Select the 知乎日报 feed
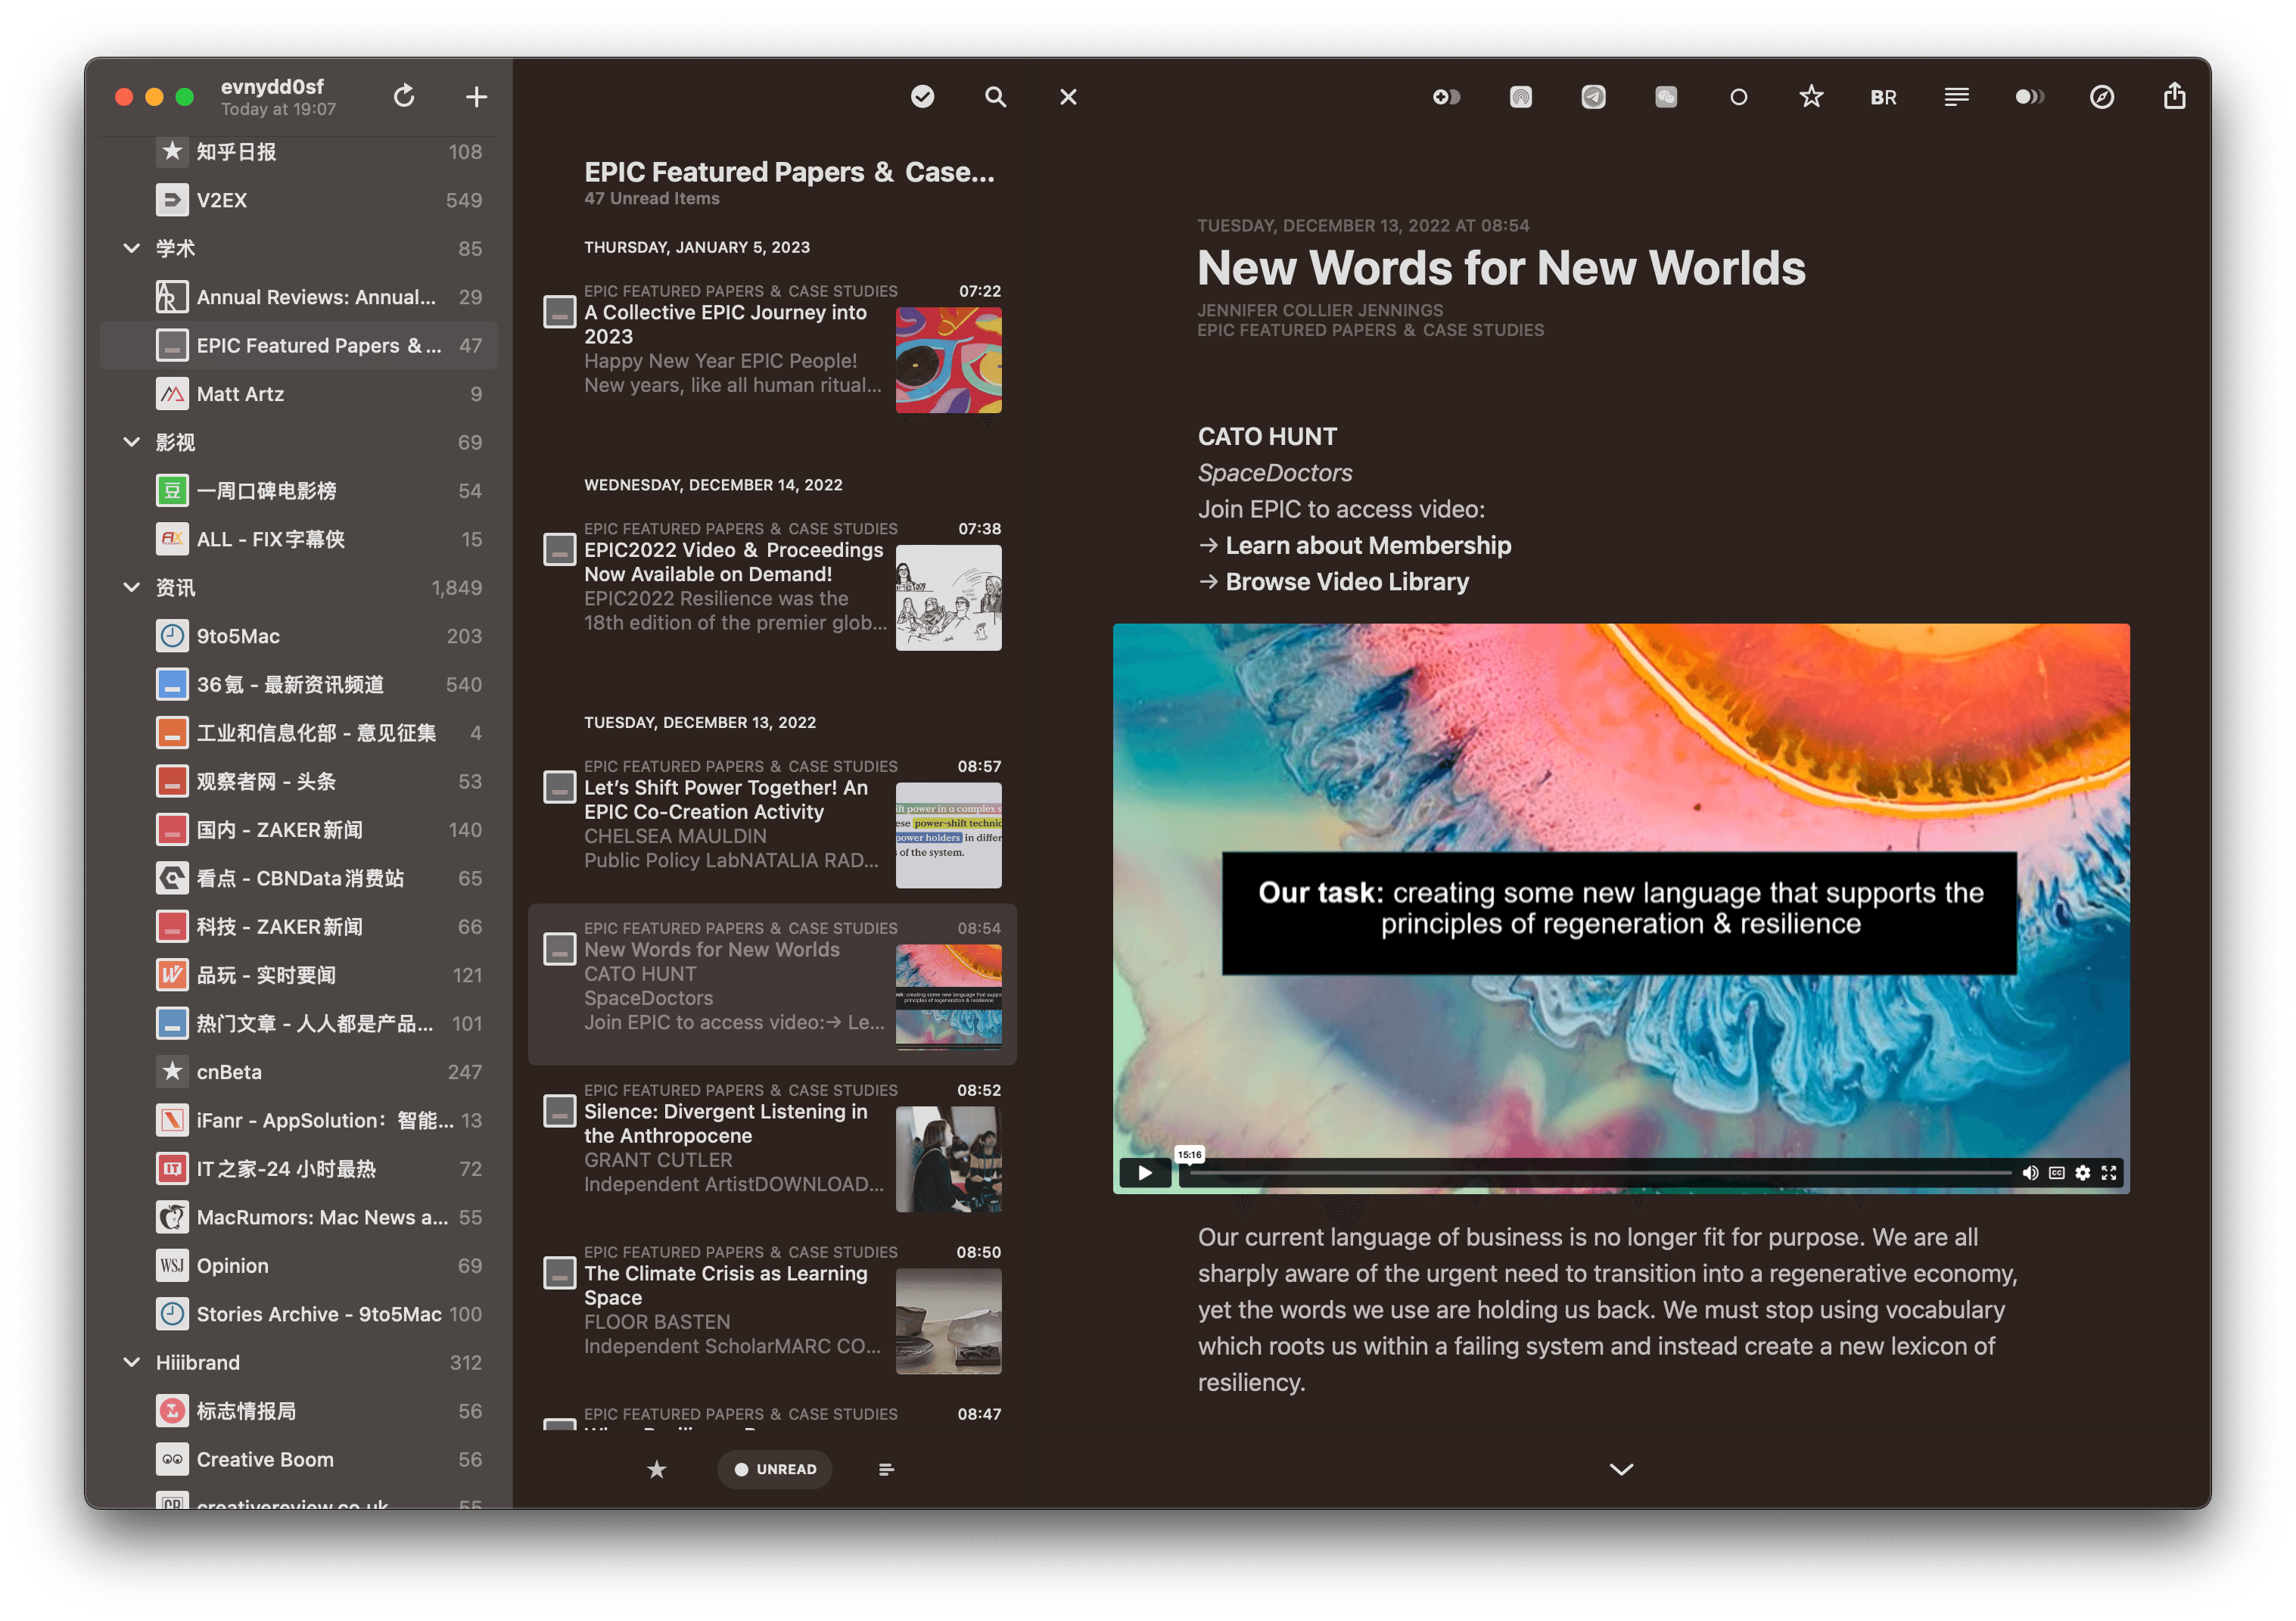 [x=298, y=151]
